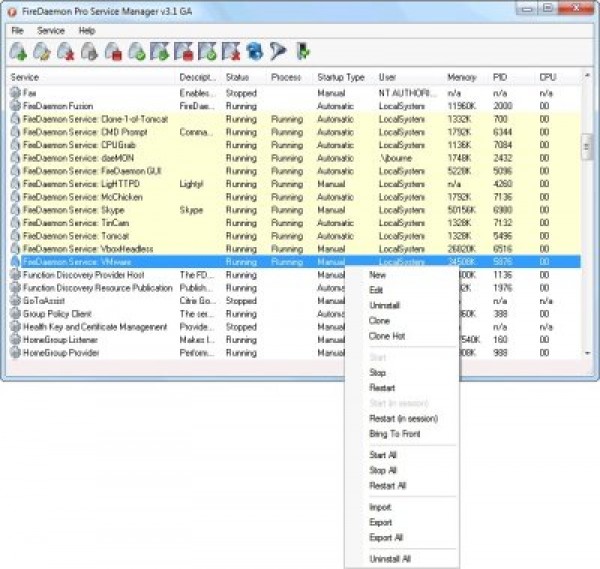Click the new service icon with green plus
The width and height of the screenshot is (600, 569).
point(17,51)
